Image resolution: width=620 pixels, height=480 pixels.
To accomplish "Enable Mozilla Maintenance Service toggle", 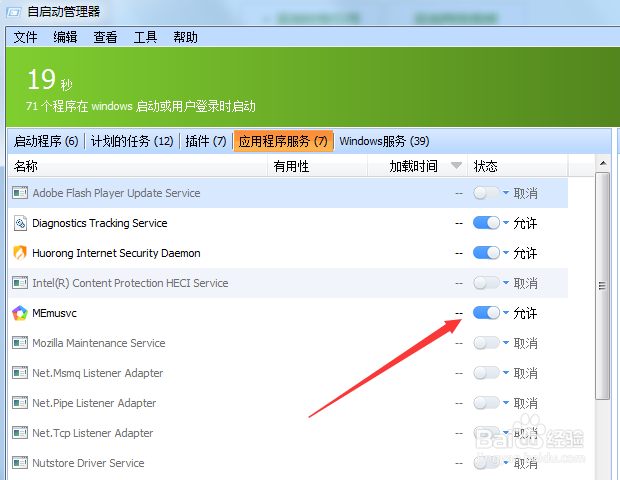I will coord(486,343).
